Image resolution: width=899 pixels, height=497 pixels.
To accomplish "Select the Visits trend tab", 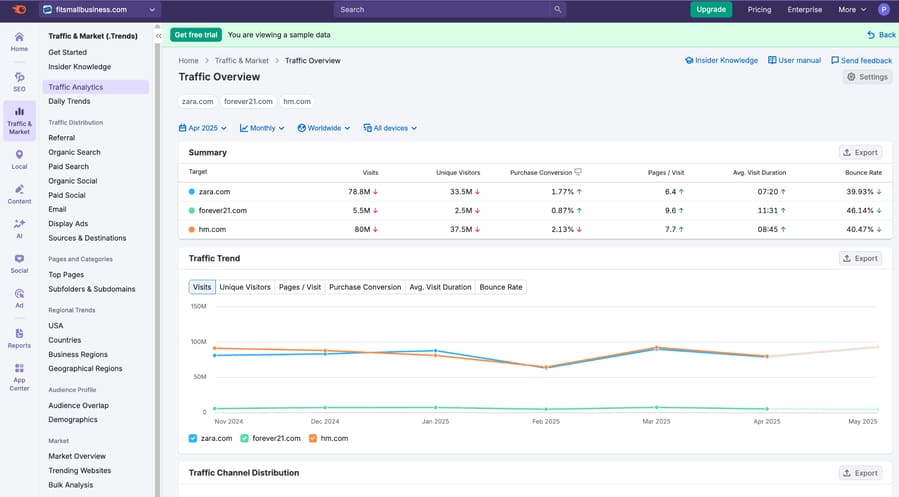I will (202, 287).
